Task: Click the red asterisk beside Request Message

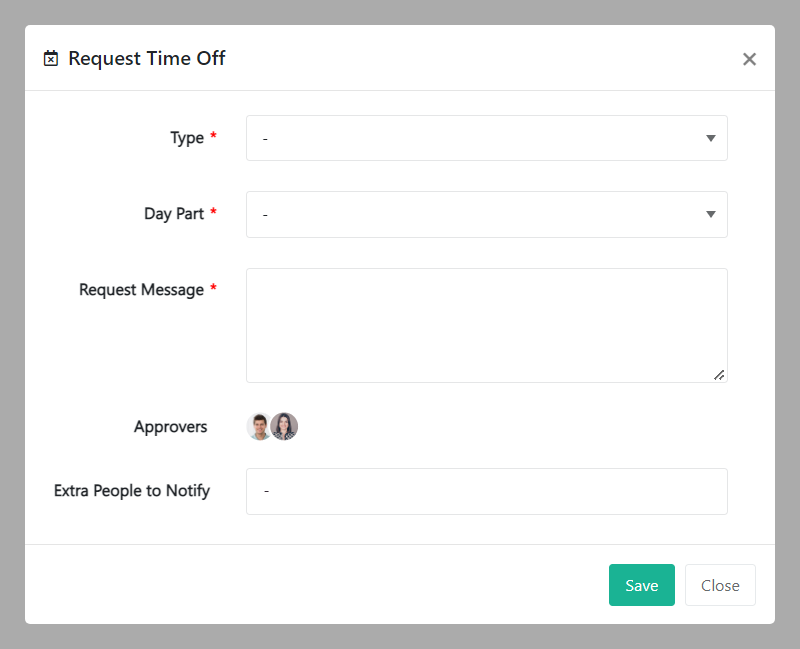Action: [213, 290]
